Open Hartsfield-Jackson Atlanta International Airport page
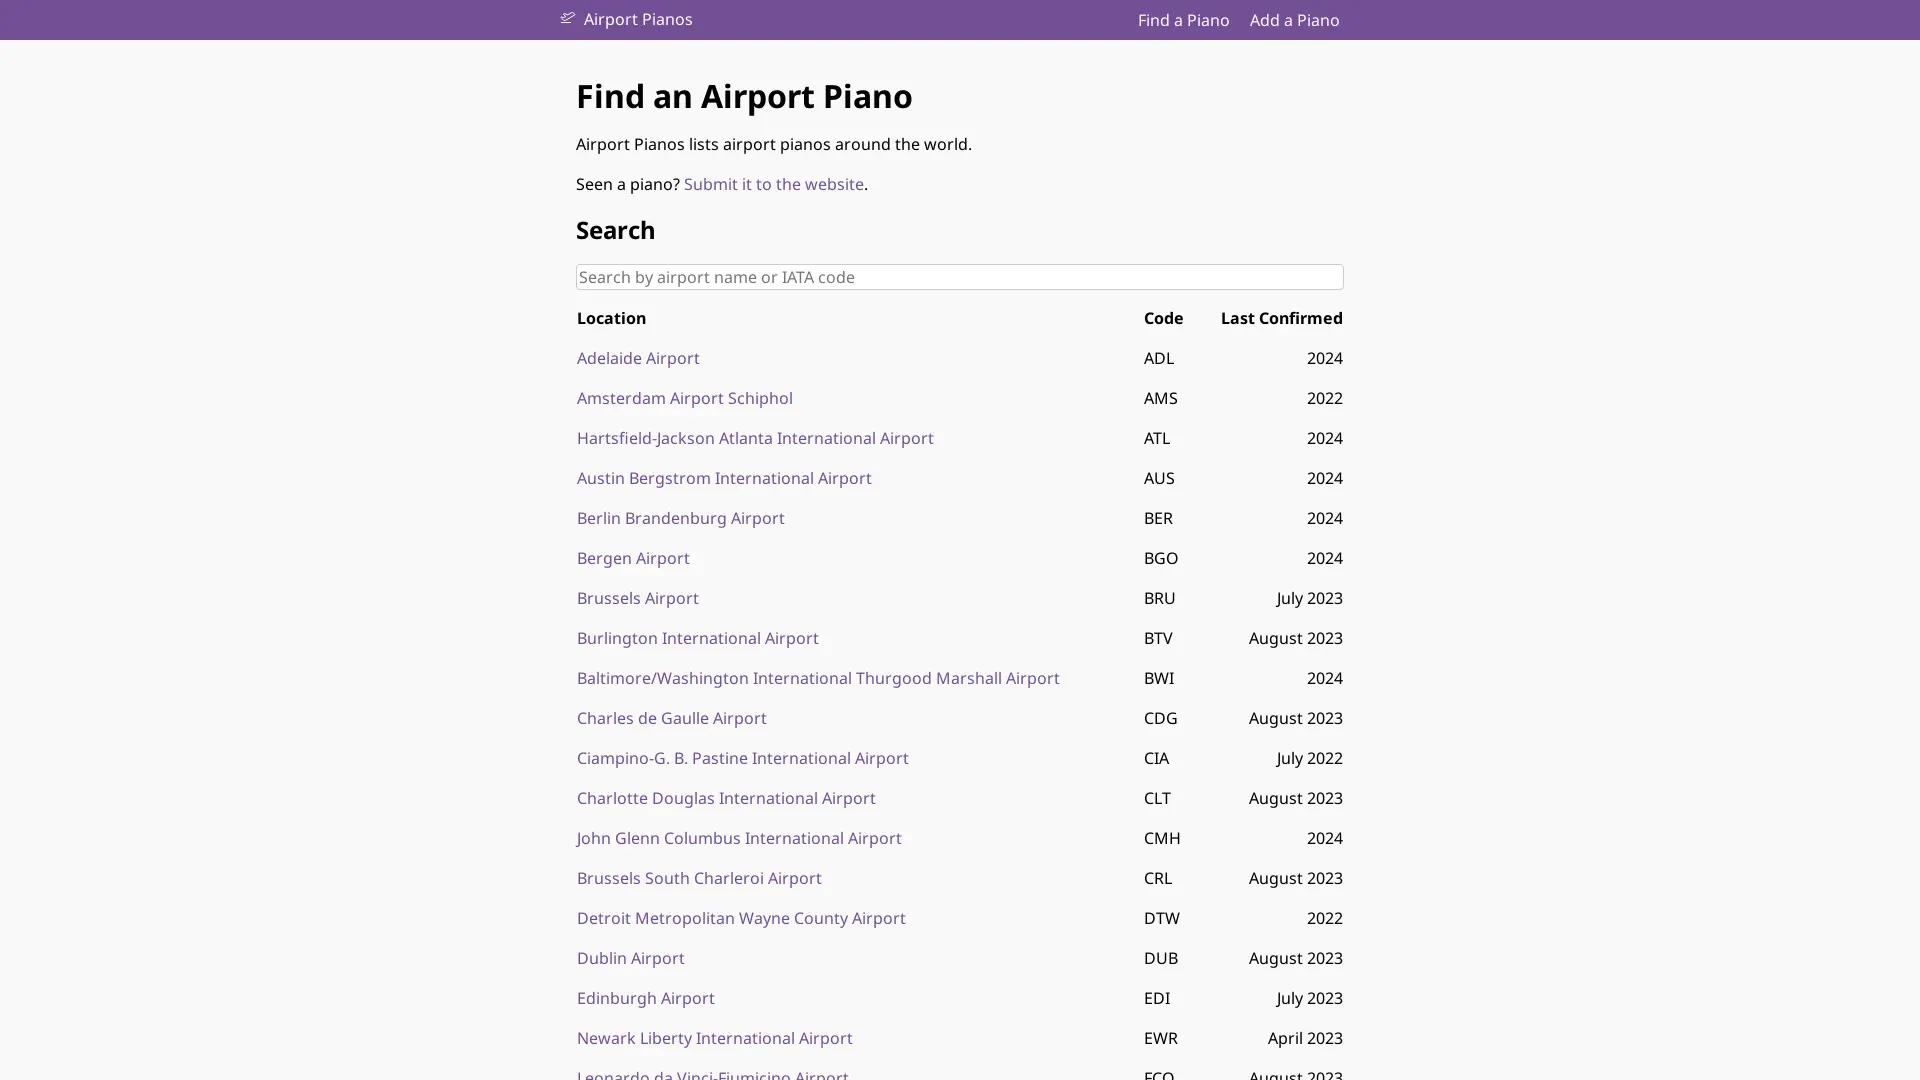The width and height of the screenshot is (1920, 1080). tap(754, 438)
